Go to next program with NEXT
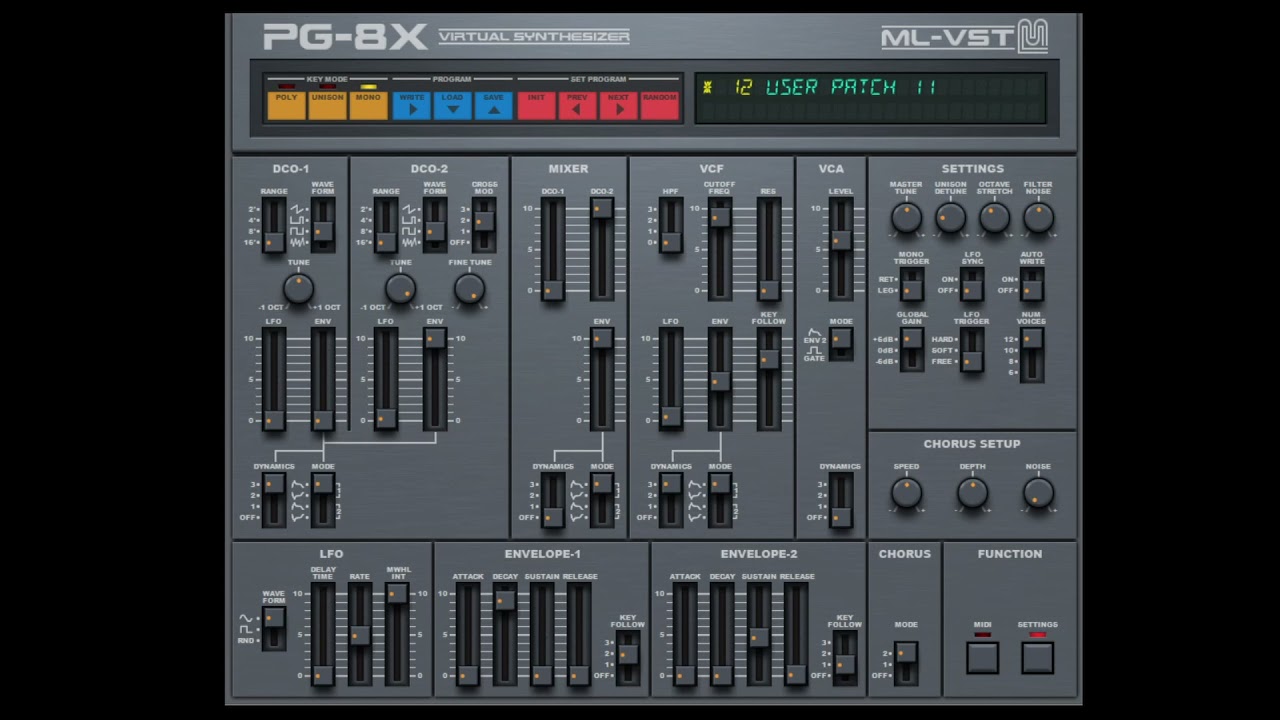 [x=618, y=105]
